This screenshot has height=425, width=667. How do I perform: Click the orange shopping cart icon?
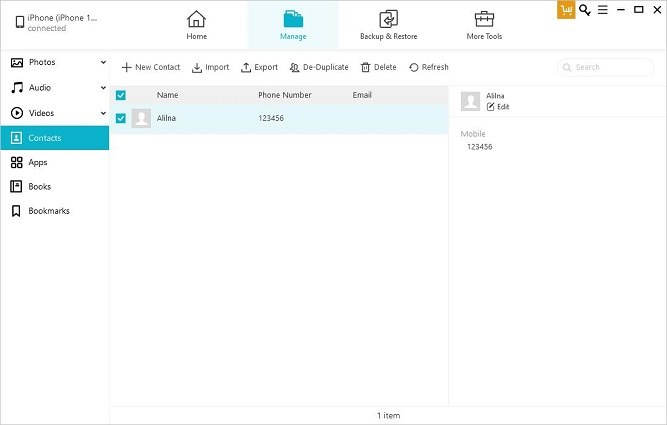[x=566, y=10]
